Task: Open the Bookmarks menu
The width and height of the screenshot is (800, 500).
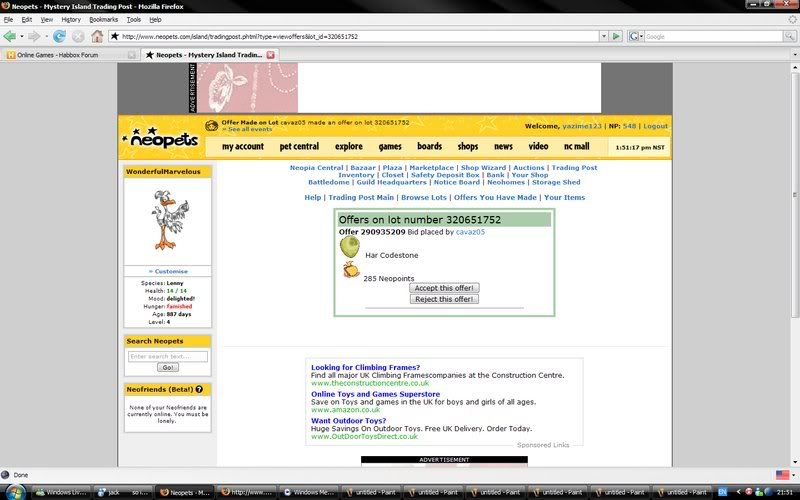Action: (x=103, y=19)
